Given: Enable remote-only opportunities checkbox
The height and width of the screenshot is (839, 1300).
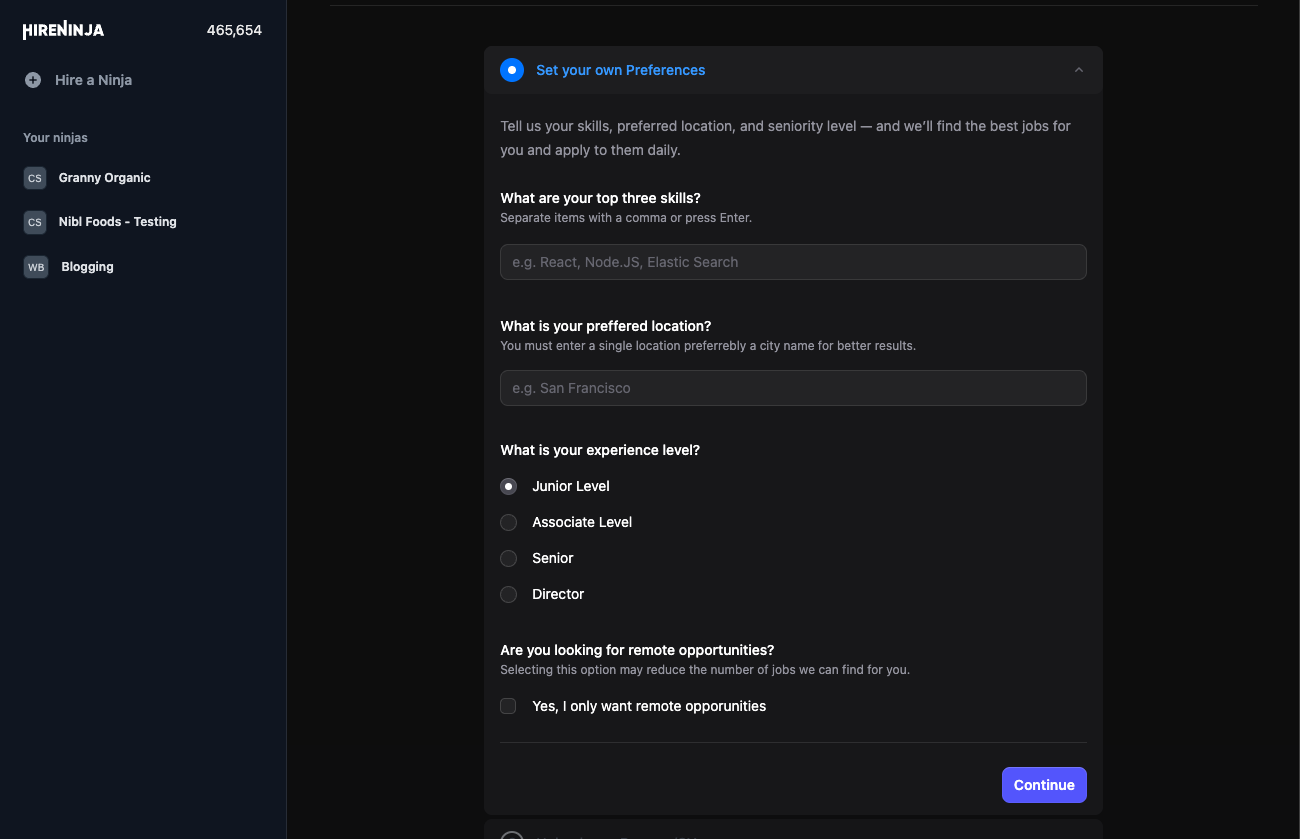Looking at the screenshot, I should pos(508,705).
